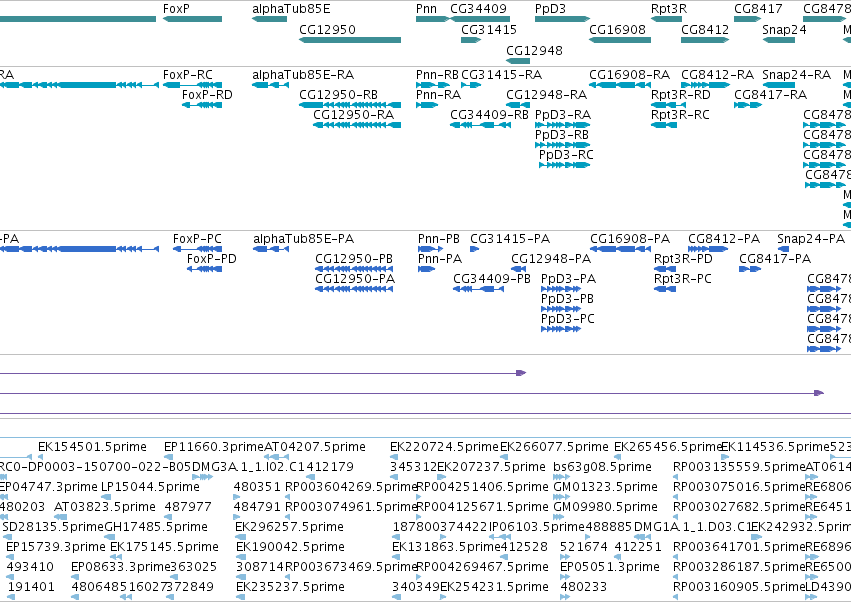Open the EK220724.5prime EST label

point(444,447)
